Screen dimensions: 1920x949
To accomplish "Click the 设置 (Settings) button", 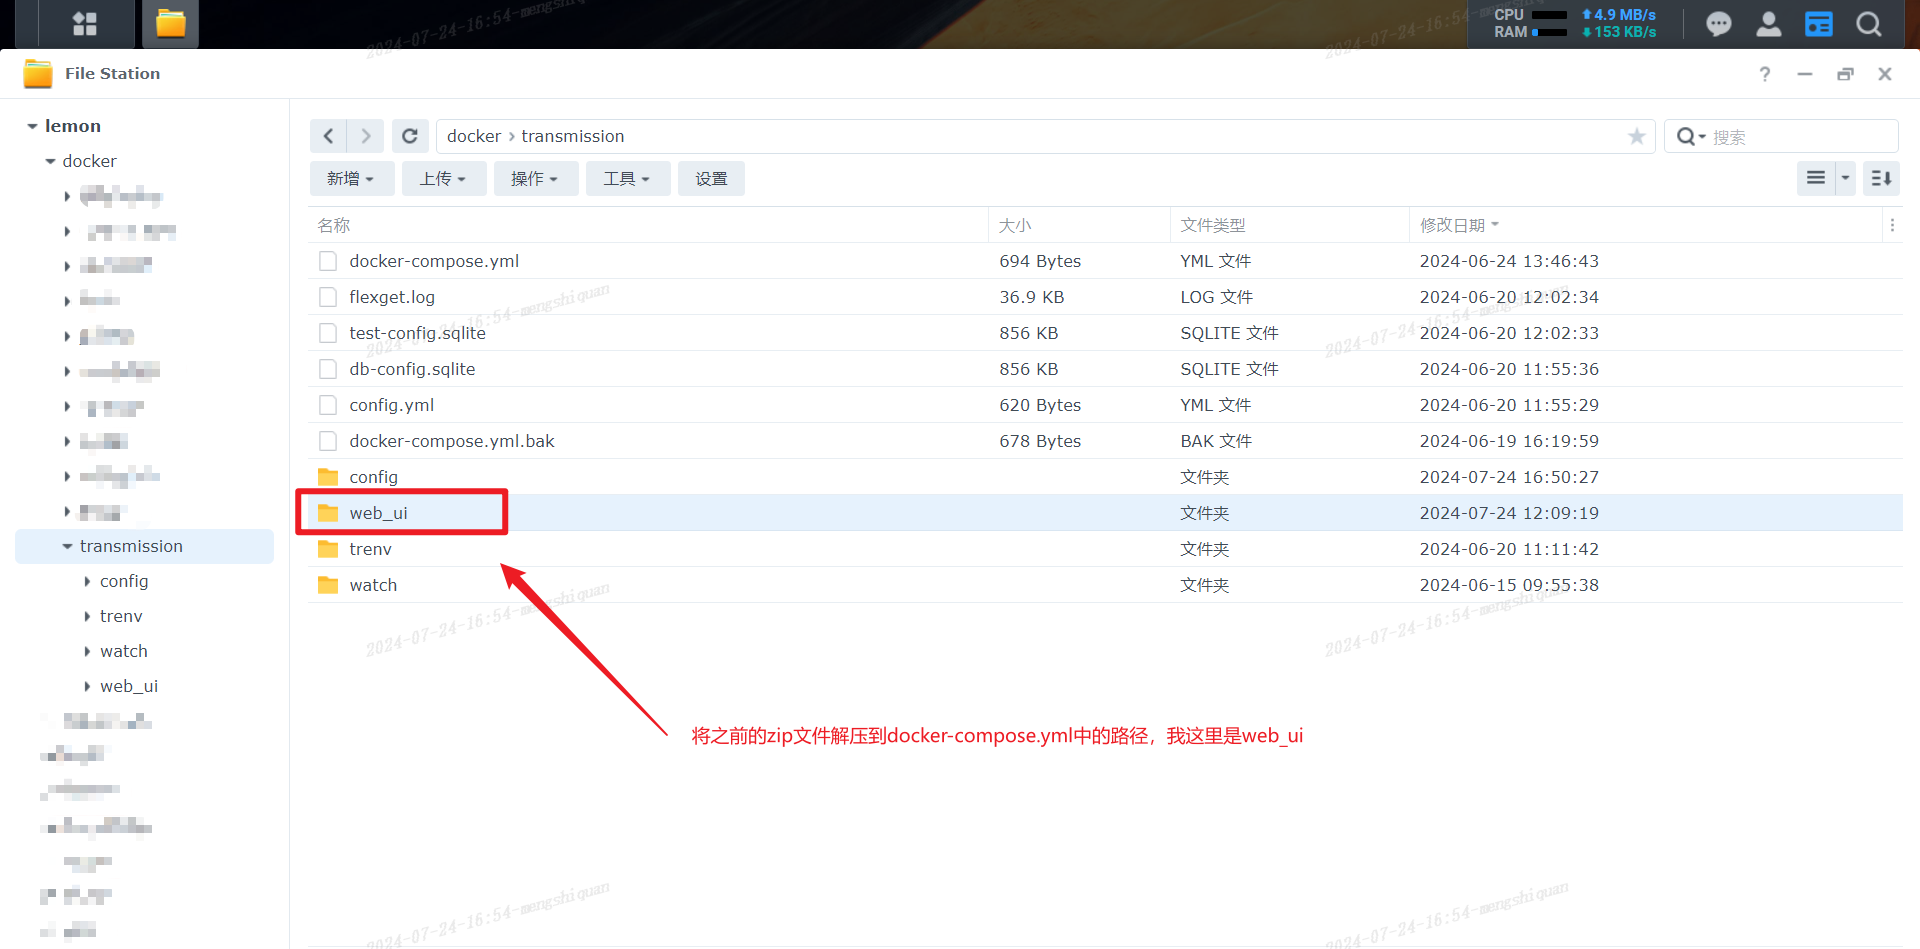I will coord(711,178).
